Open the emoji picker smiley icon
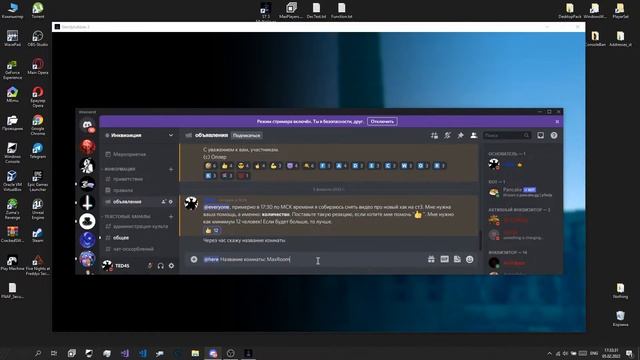 [470, 260]
